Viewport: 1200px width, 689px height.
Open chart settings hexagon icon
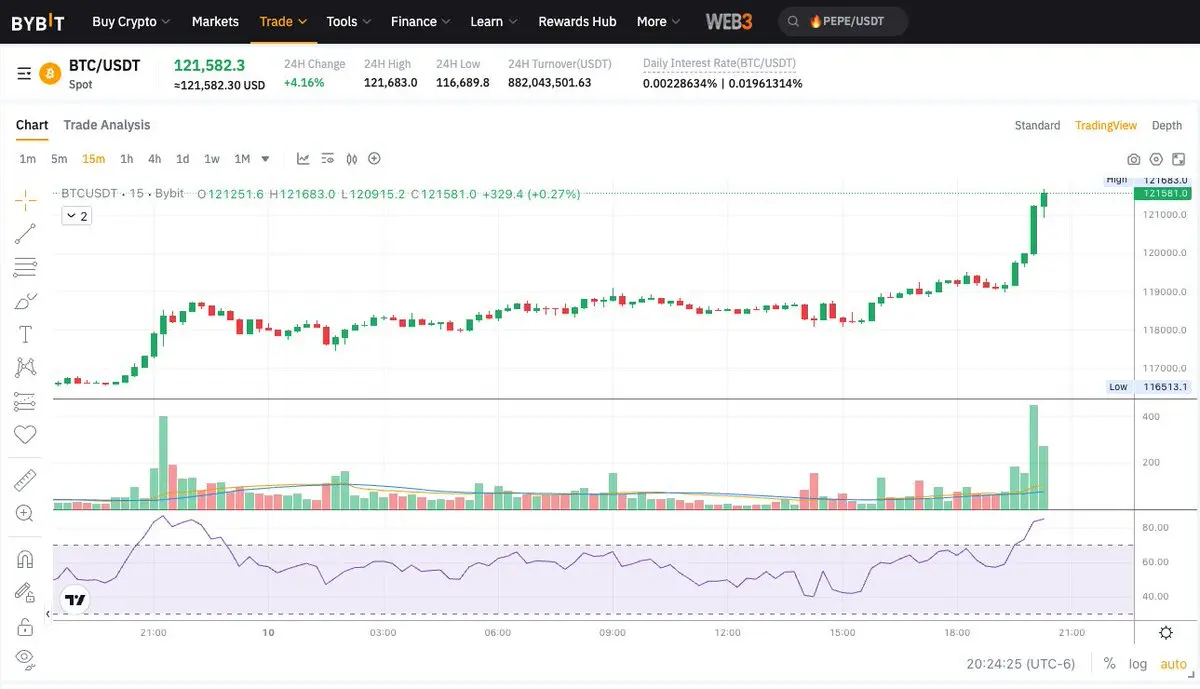click(x=1156, y=159)
